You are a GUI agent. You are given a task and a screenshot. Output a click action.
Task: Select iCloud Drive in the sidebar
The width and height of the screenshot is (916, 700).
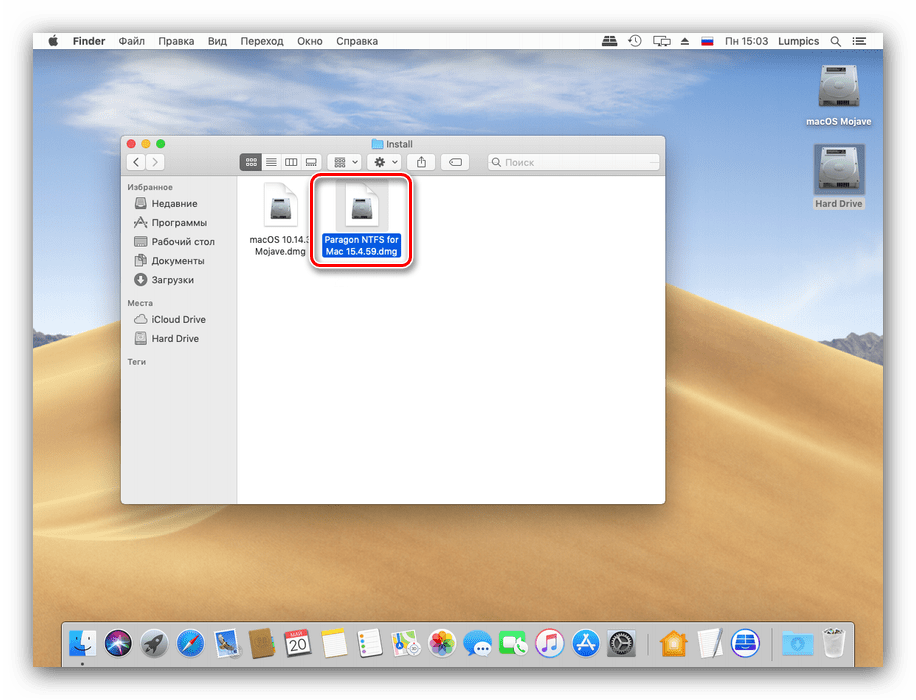(x=179, y=320)
